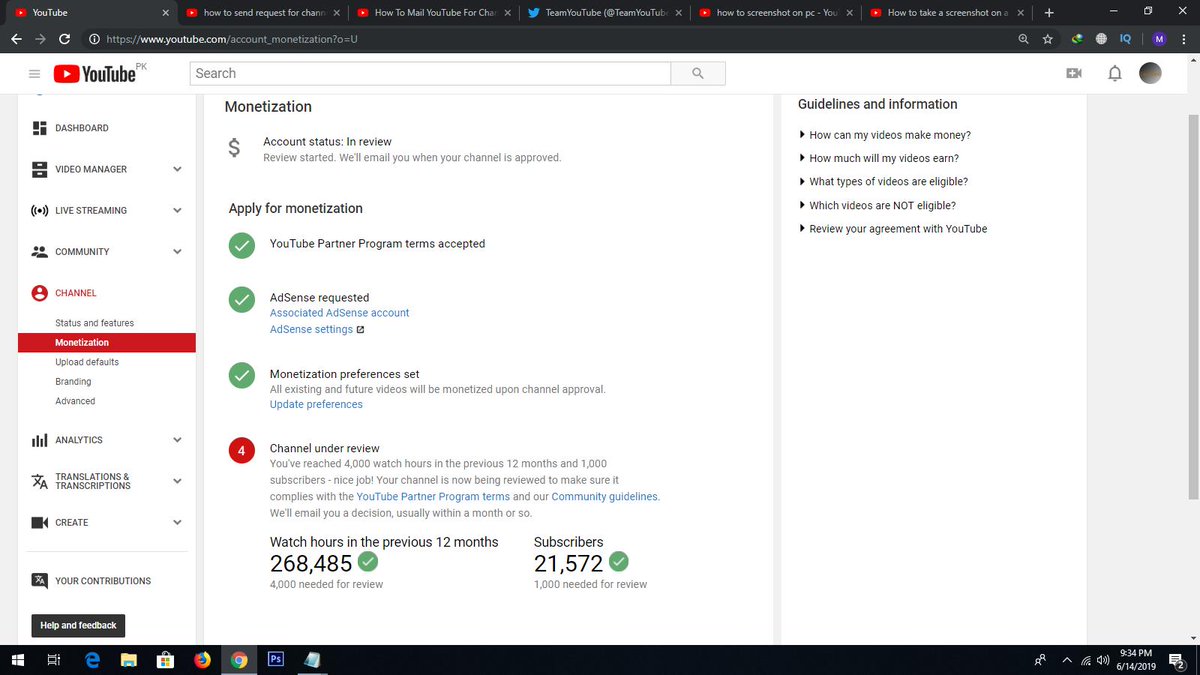The height and width of the screenshot is (675, 1200).
Task: Open the Windows action center notifications
Action: point(1177,661)
